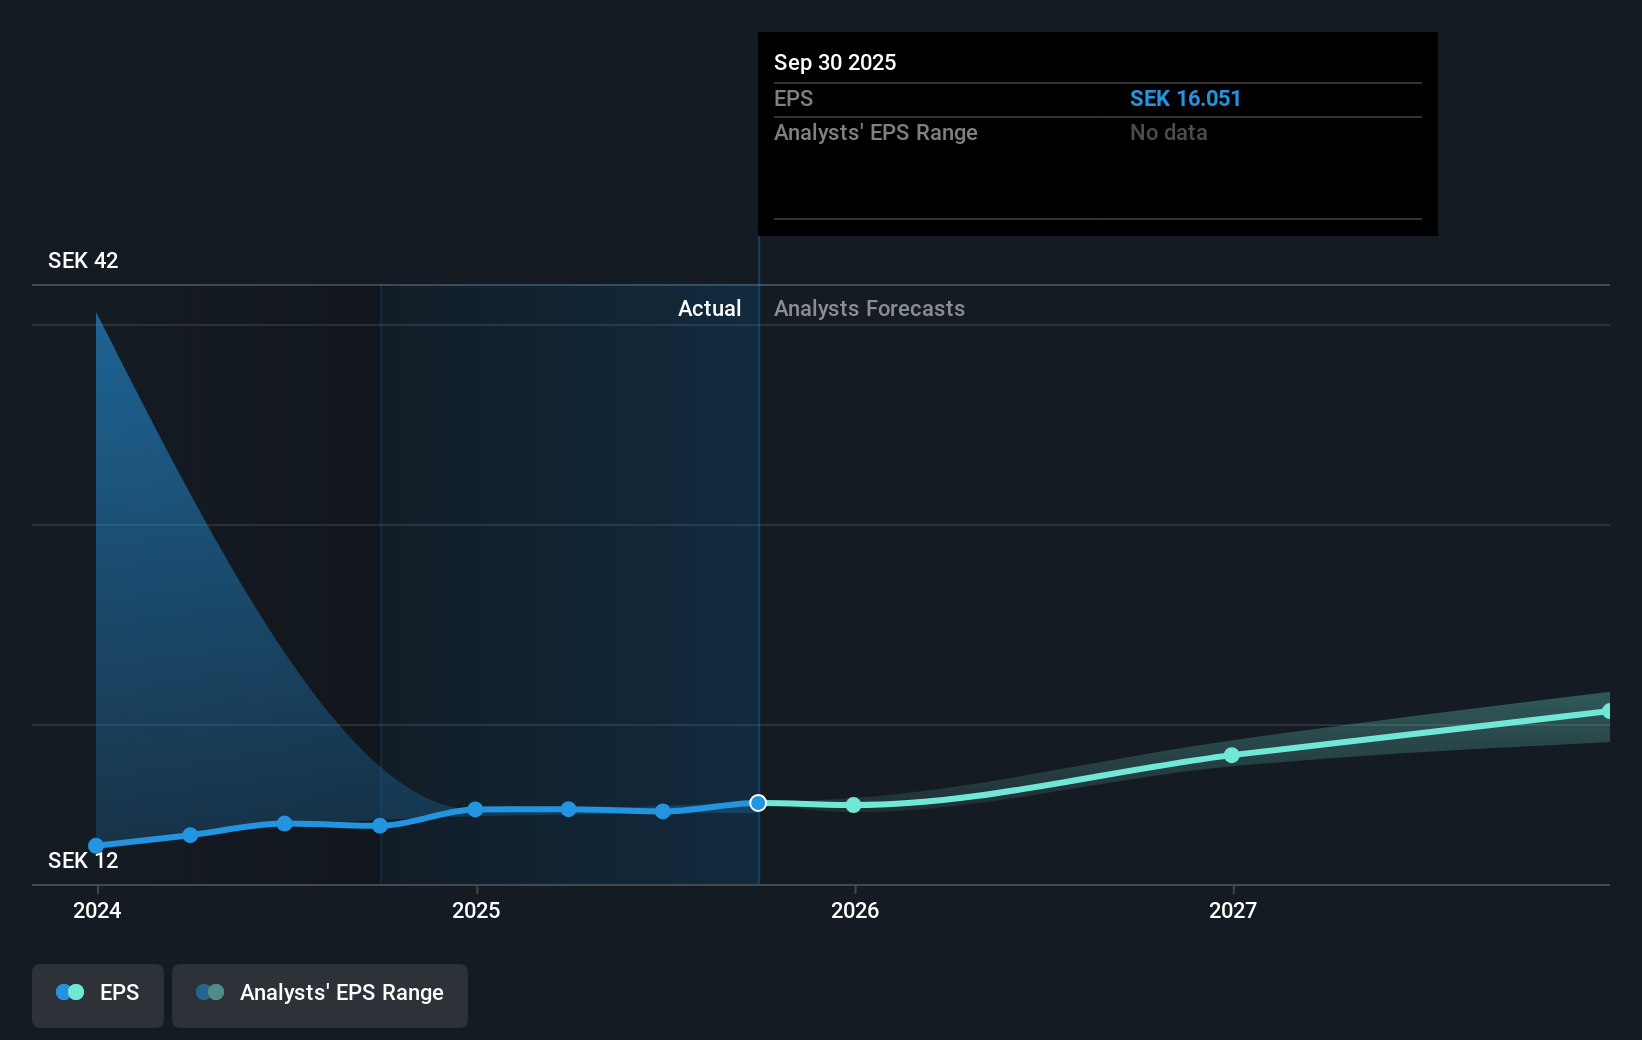Click the EPS legend color icon
The width and height of the screenshot is (1642, 1040).
tap(70, 992)
